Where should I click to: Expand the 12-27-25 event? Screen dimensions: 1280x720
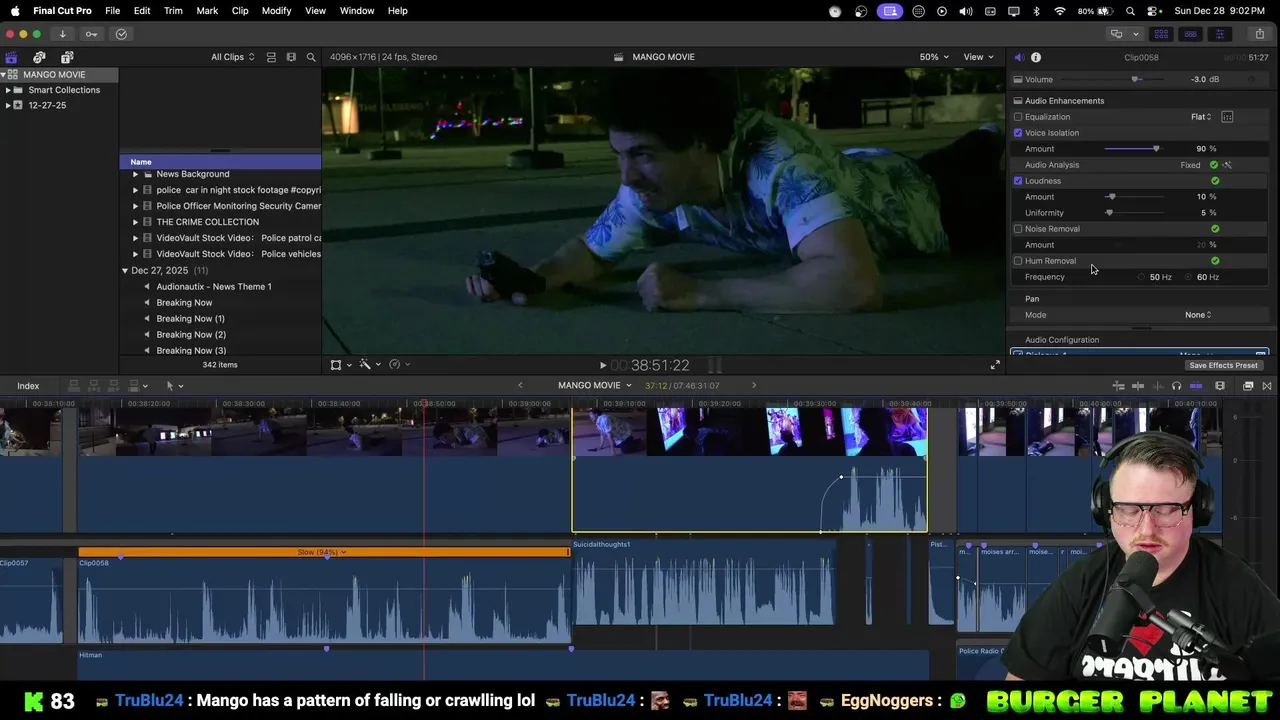pyautogui.click(x=8, y=105)
